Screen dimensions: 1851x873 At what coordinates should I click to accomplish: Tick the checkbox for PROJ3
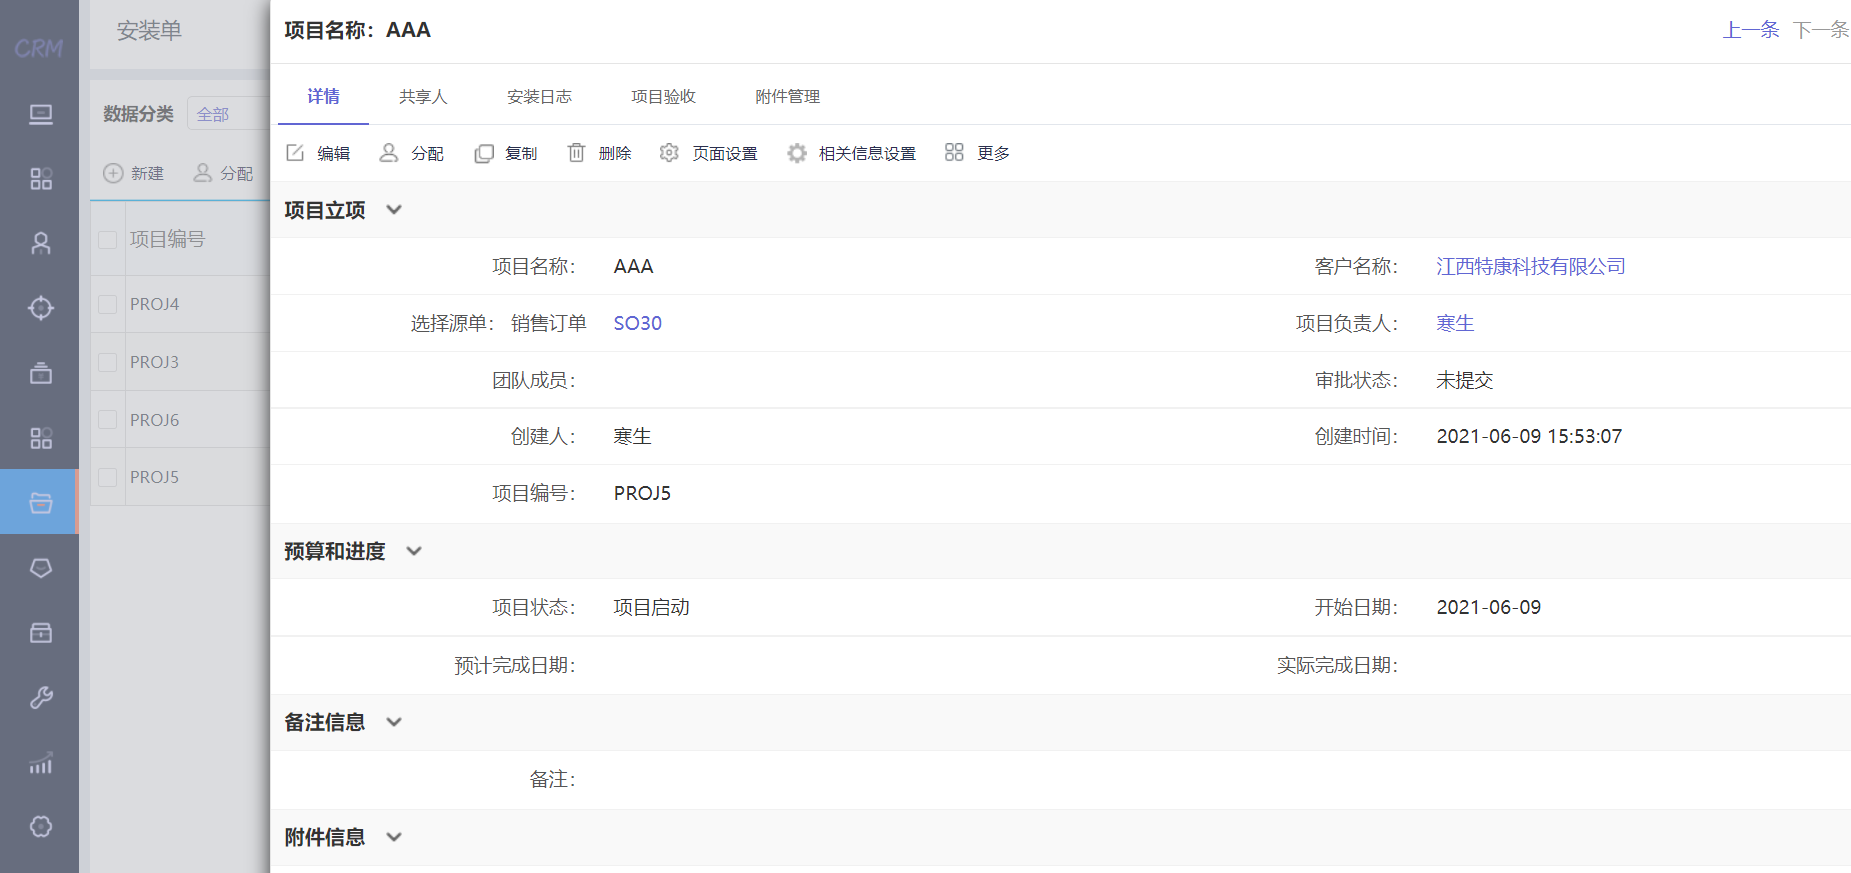click(108, 362)
